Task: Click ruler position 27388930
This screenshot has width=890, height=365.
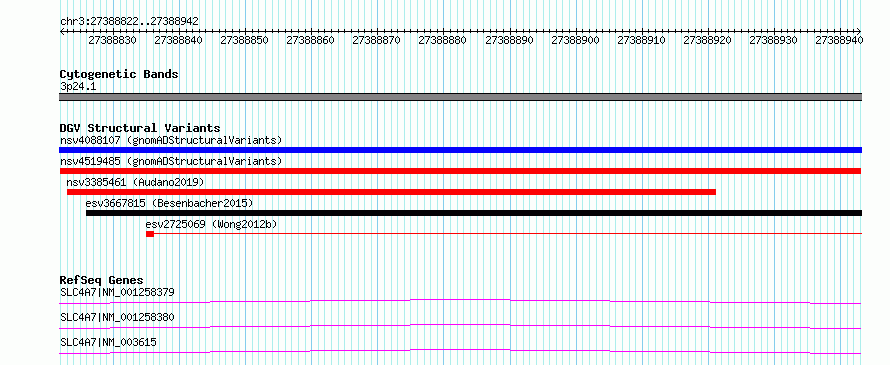Action: click(x=773, y=40)
